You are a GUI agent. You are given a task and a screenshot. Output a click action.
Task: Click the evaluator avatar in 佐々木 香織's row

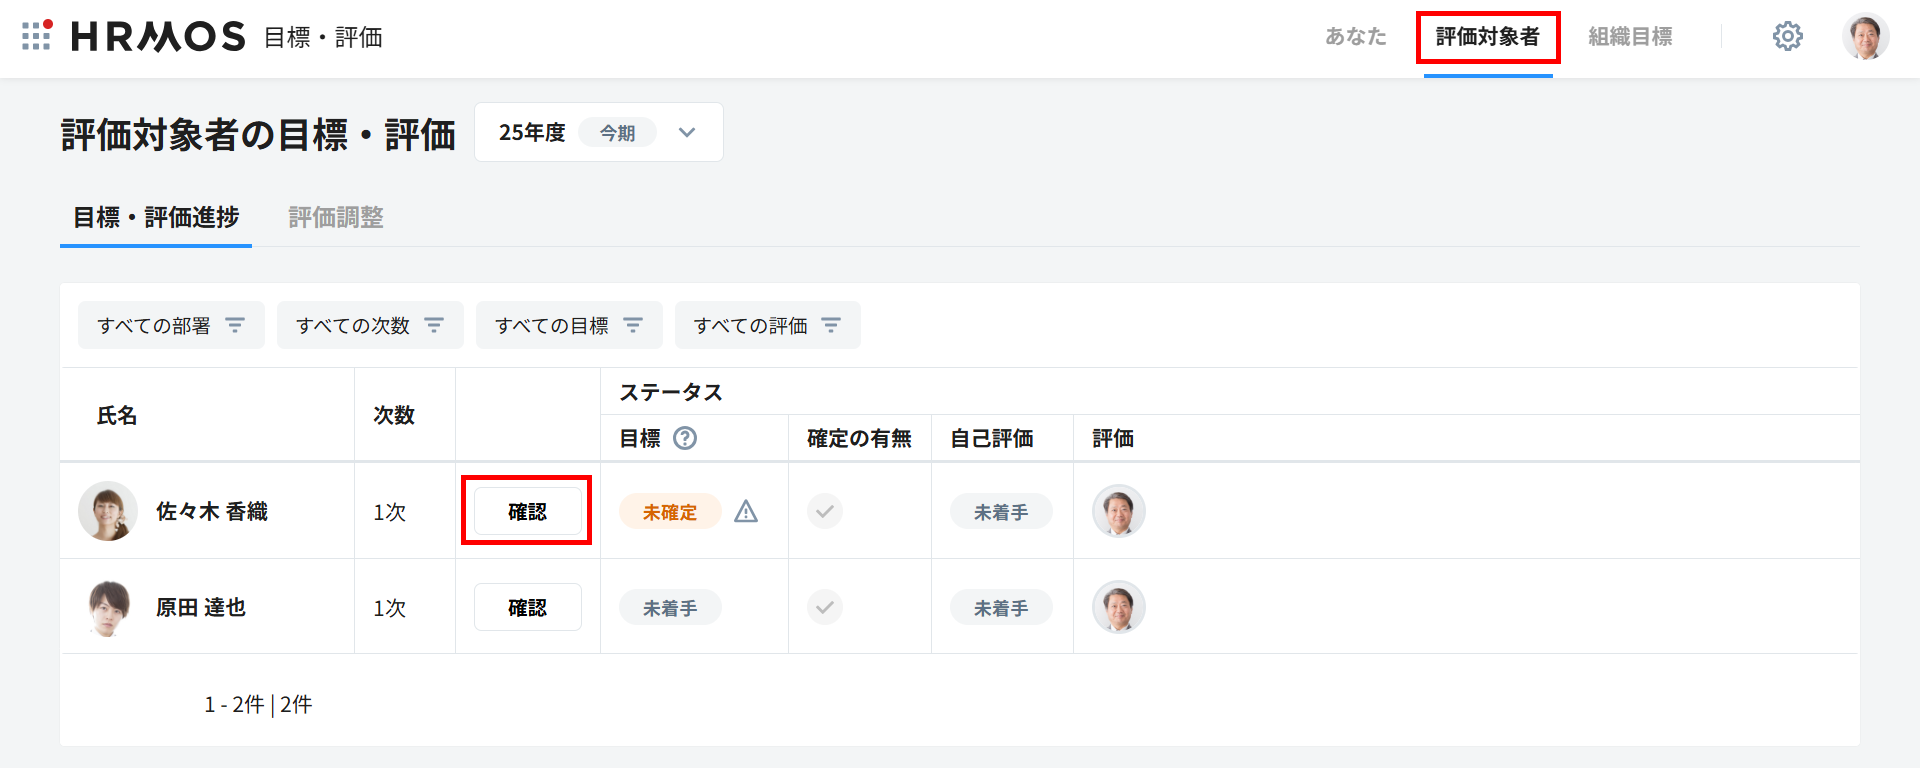[x=1118, y=511]
